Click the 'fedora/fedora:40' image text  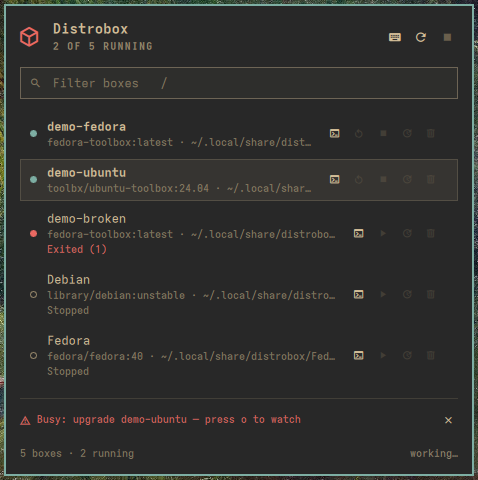(95, 356)
